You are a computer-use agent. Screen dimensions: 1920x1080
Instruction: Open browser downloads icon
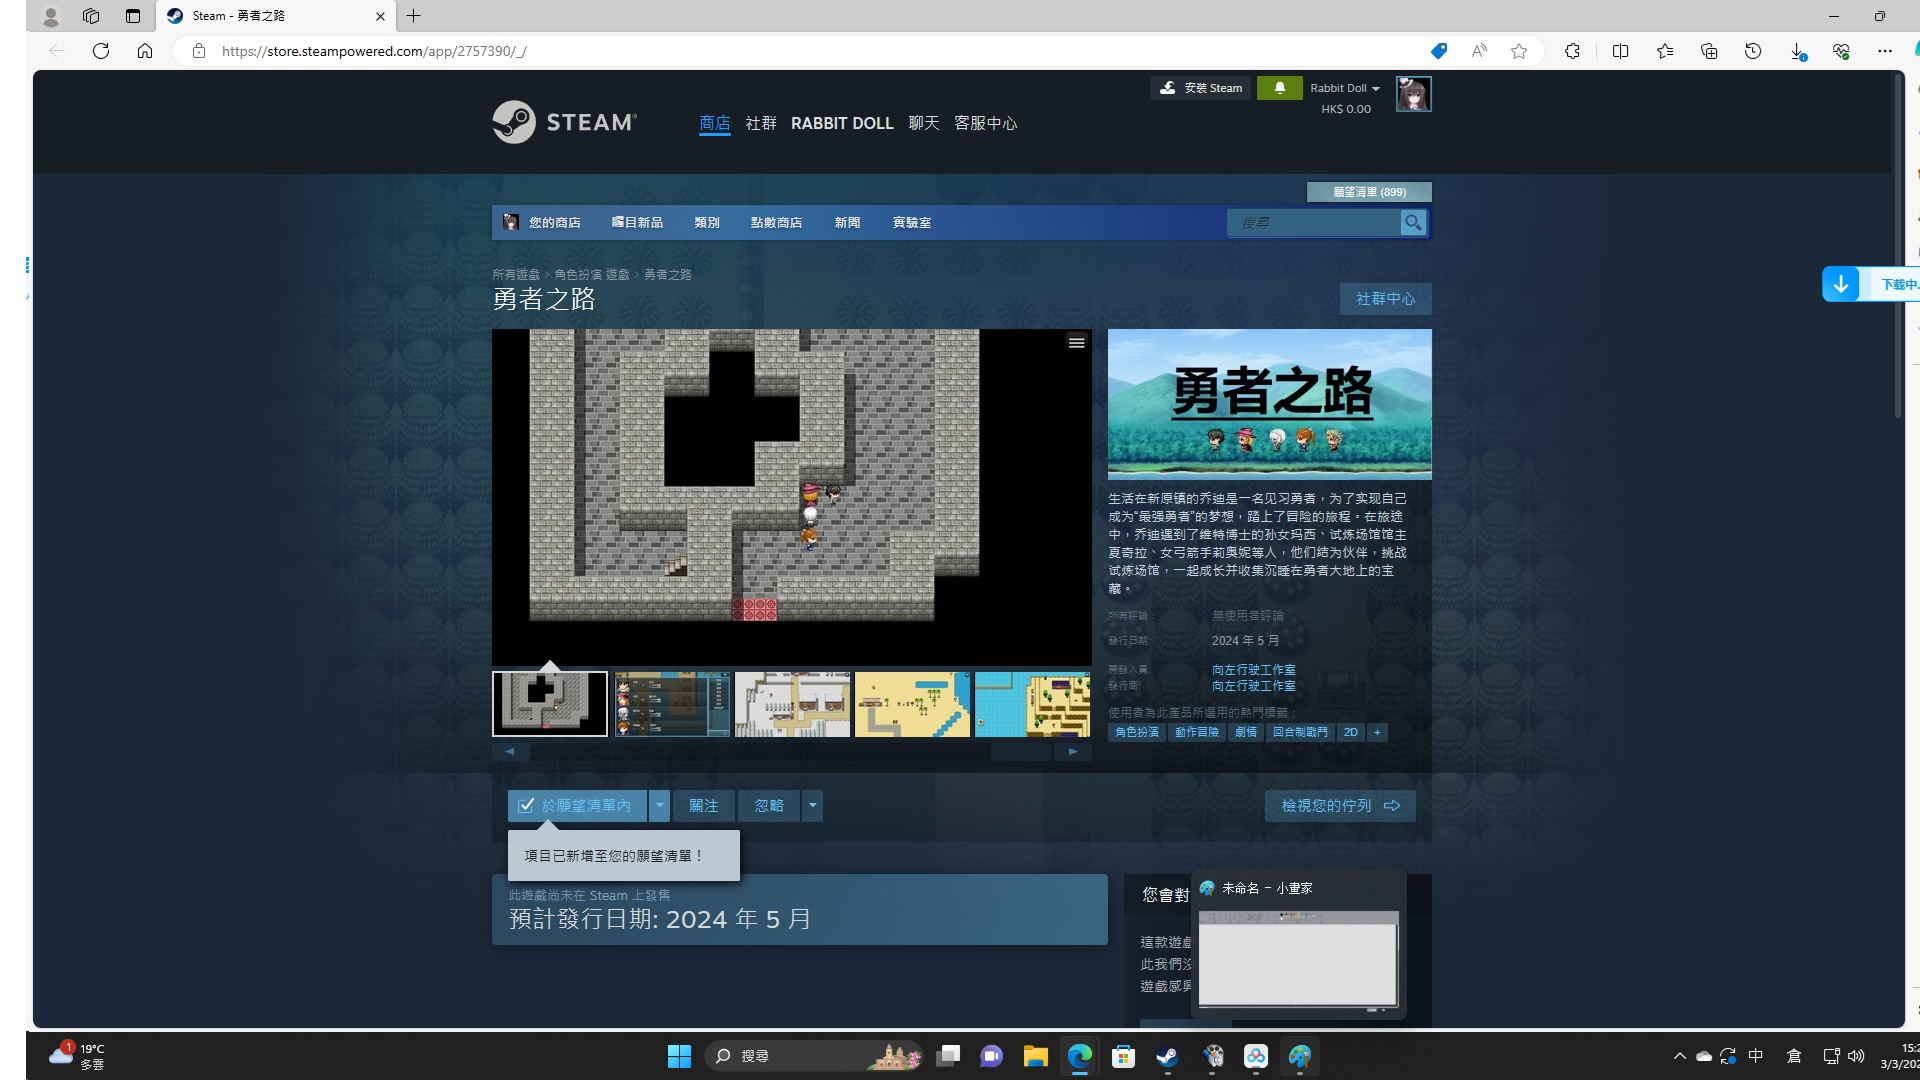coord(1797,51)
